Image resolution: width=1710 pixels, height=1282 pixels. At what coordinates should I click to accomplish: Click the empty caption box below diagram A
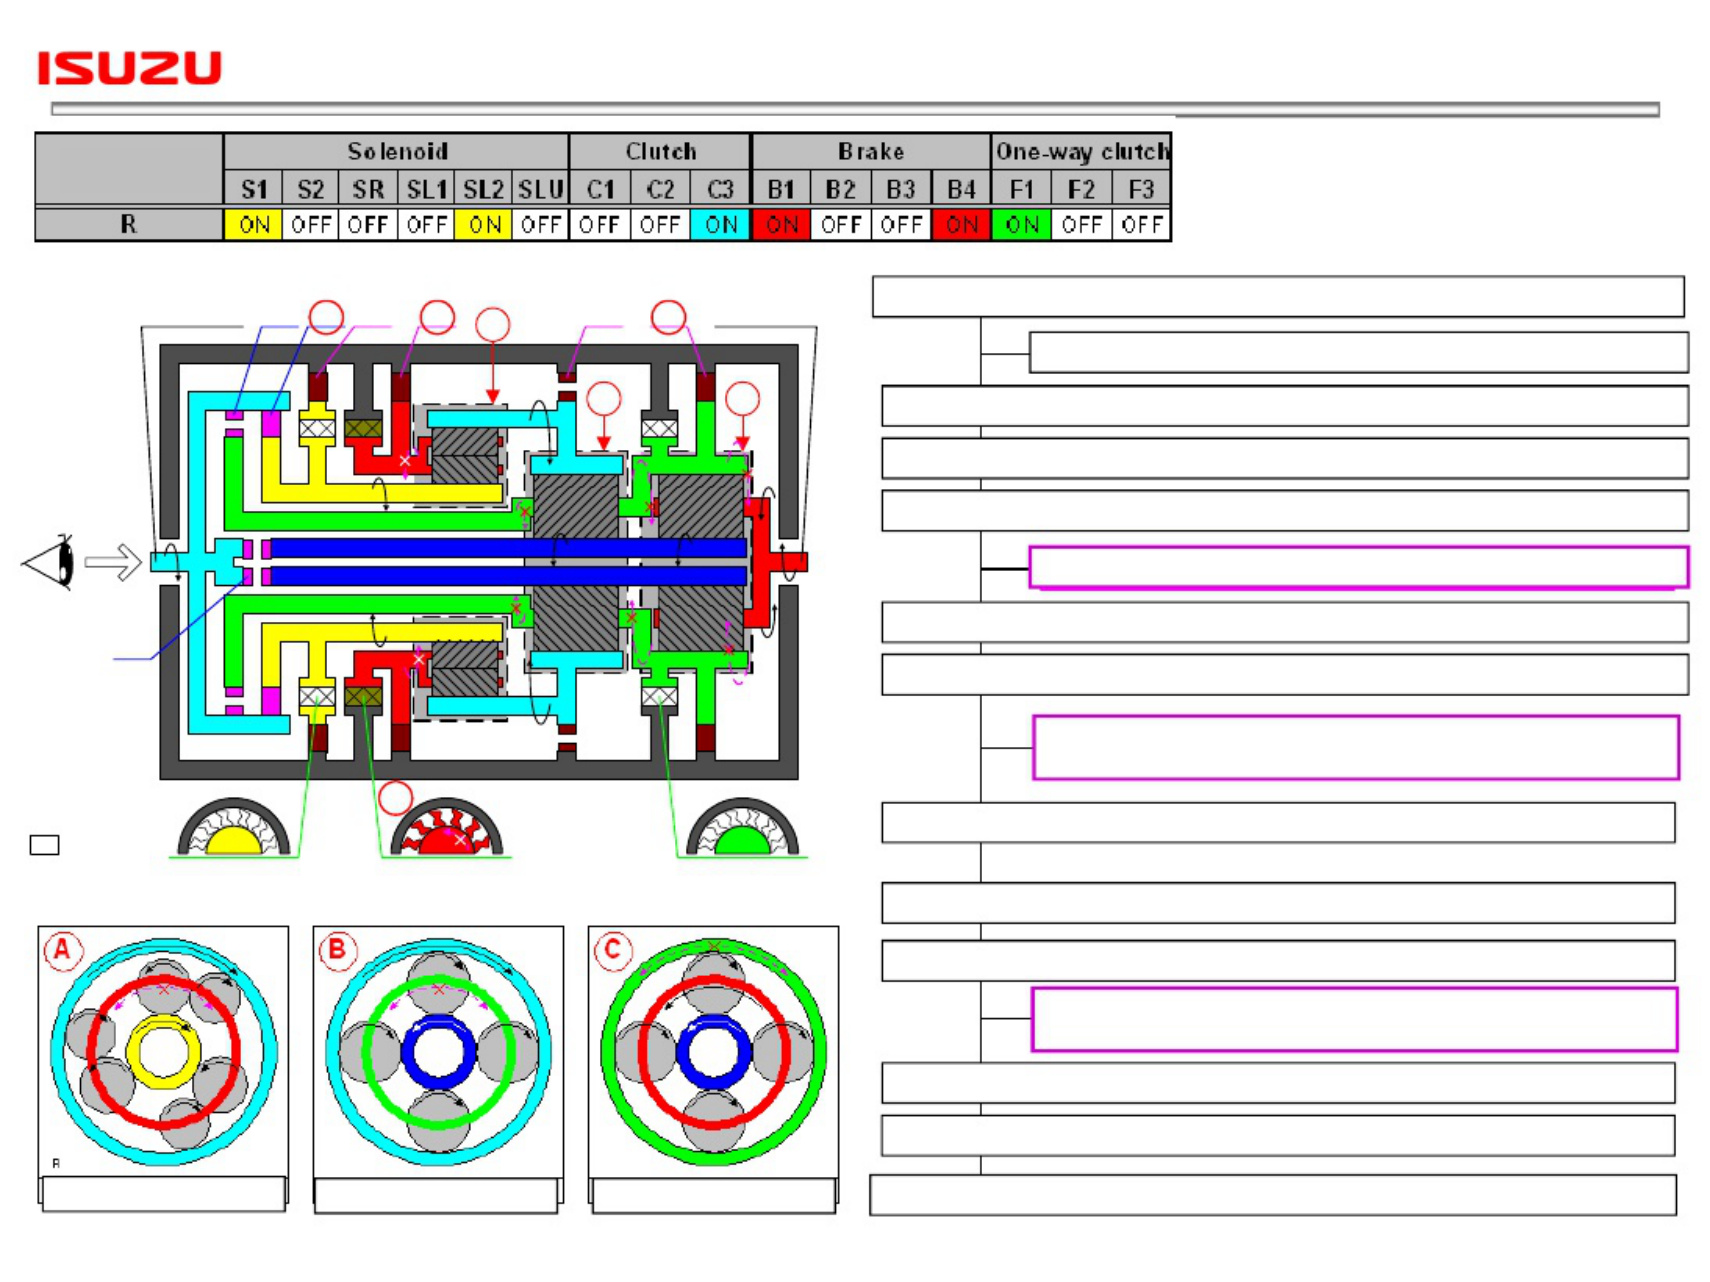click(x=163, y=1194)
